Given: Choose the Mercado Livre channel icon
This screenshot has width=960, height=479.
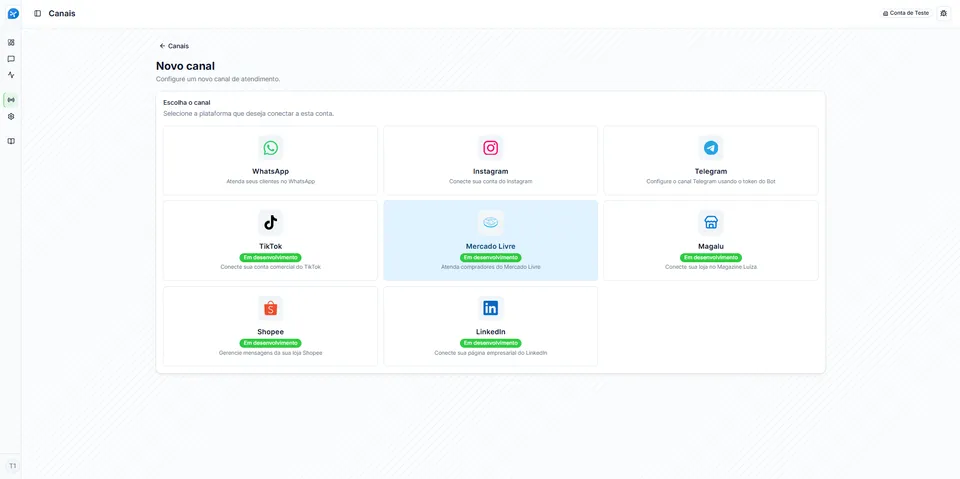Looking at the screenshot, I should click(x=490, y=222).
